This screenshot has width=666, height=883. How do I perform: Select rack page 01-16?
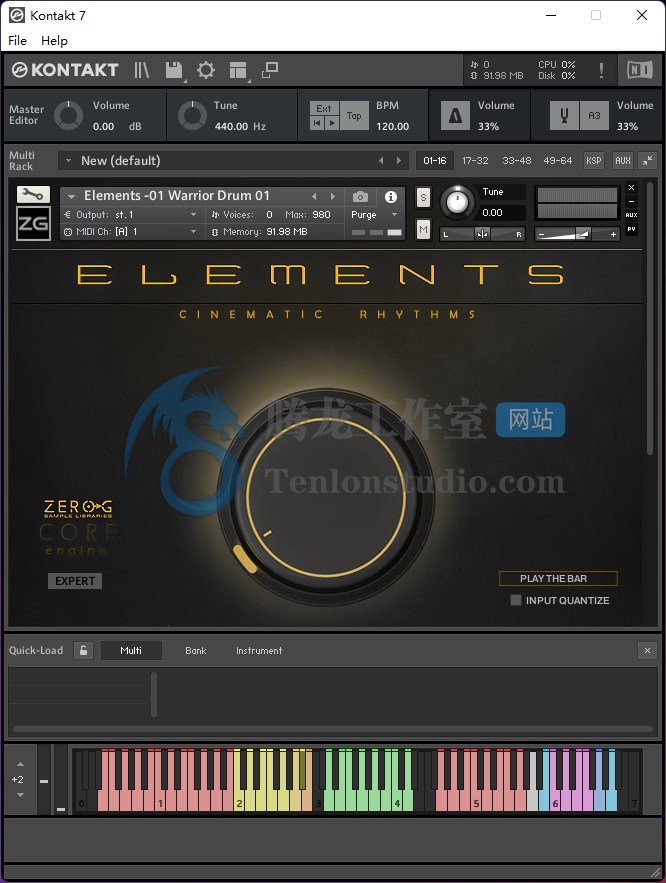[x=435, y=161]
